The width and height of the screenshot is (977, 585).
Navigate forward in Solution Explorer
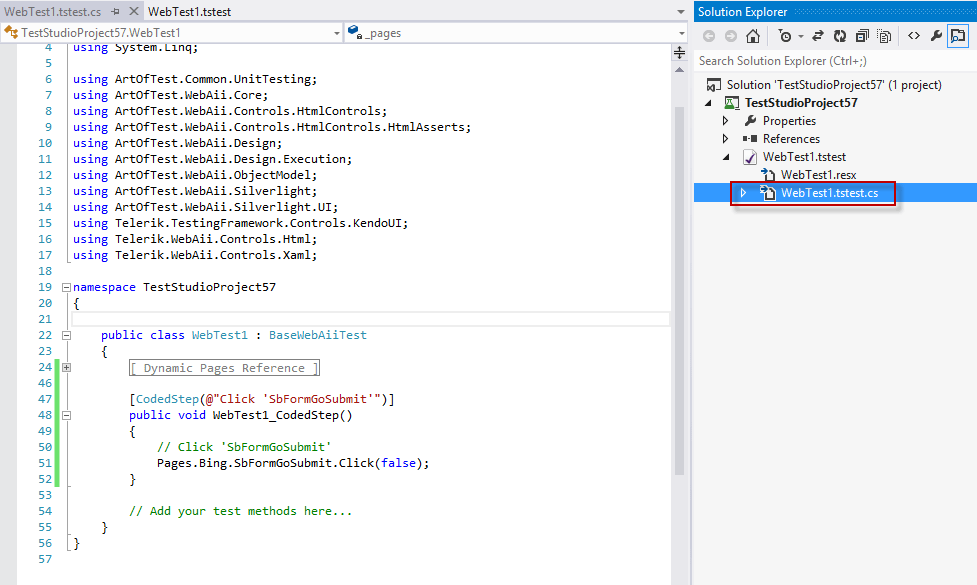tap(731, 37)
